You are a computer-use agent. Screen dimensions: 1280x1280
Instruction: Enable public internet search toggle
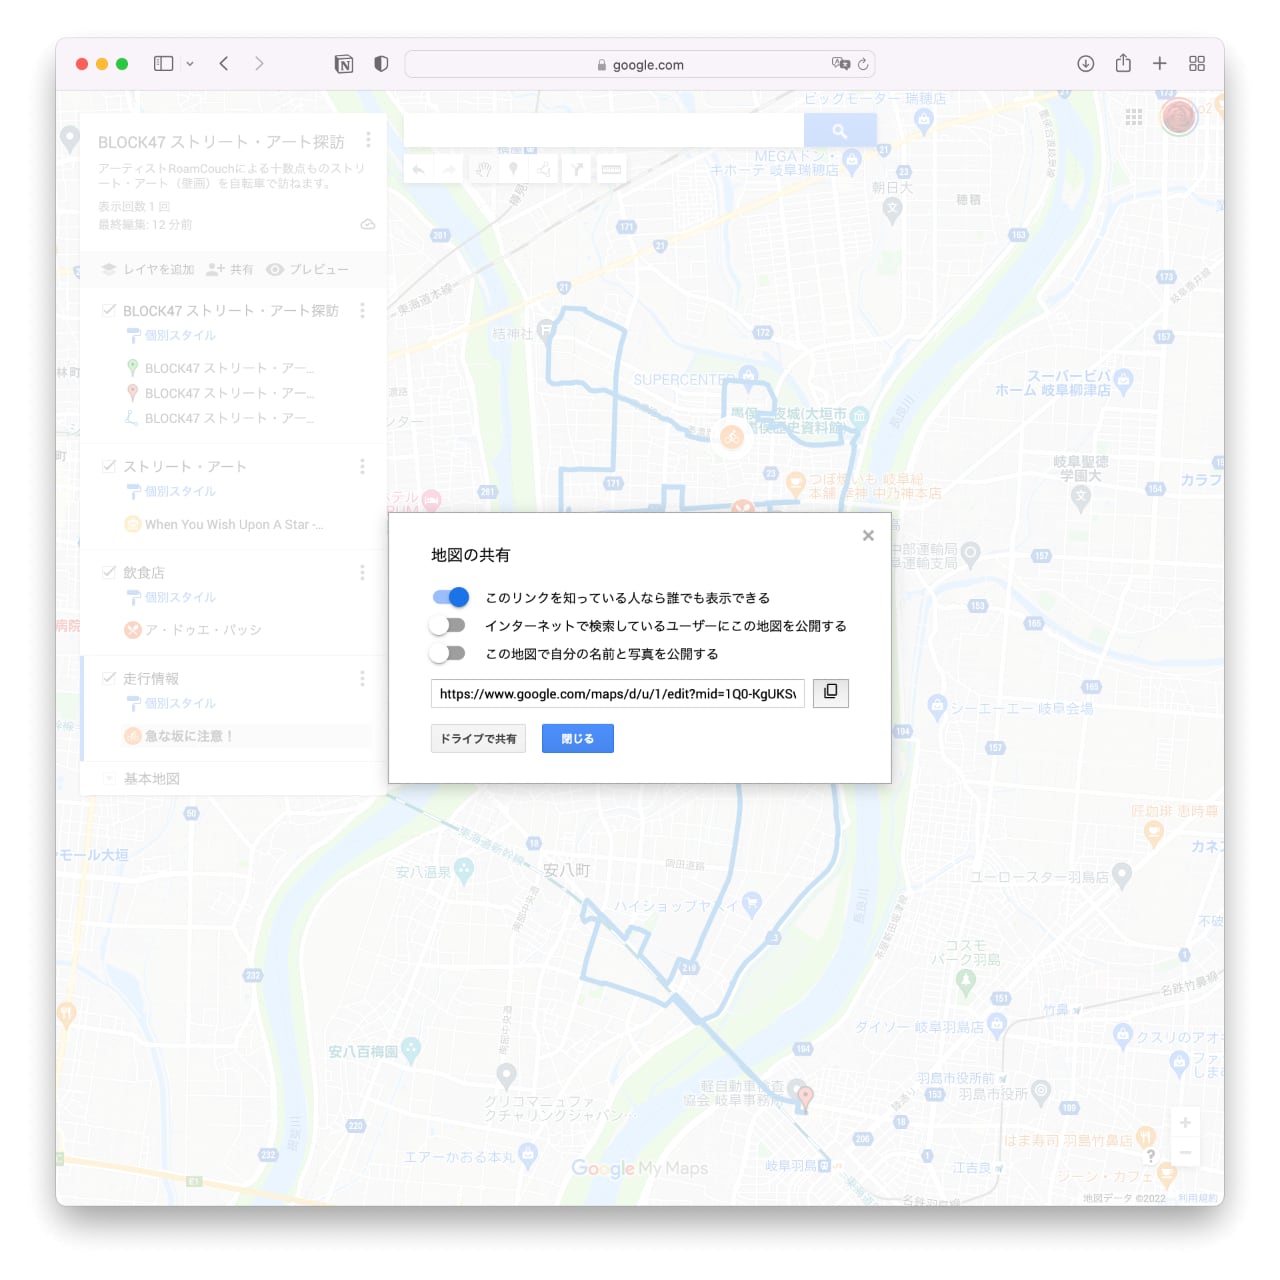pyautogui.click(x=448, y=625)
